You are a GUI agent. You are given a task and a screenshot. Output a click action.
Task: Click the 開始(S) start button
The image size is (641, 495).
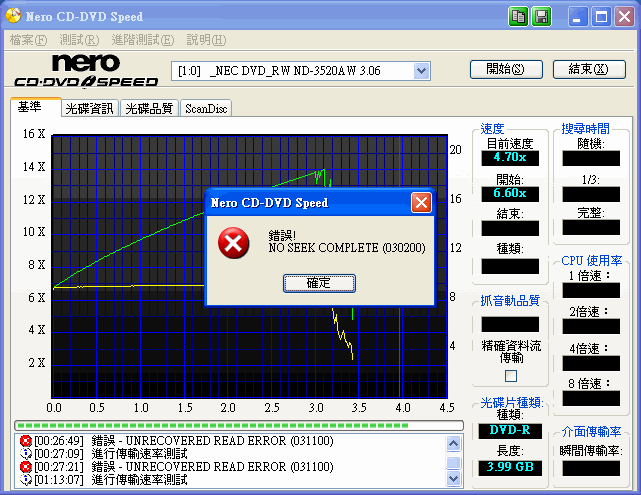506,69
